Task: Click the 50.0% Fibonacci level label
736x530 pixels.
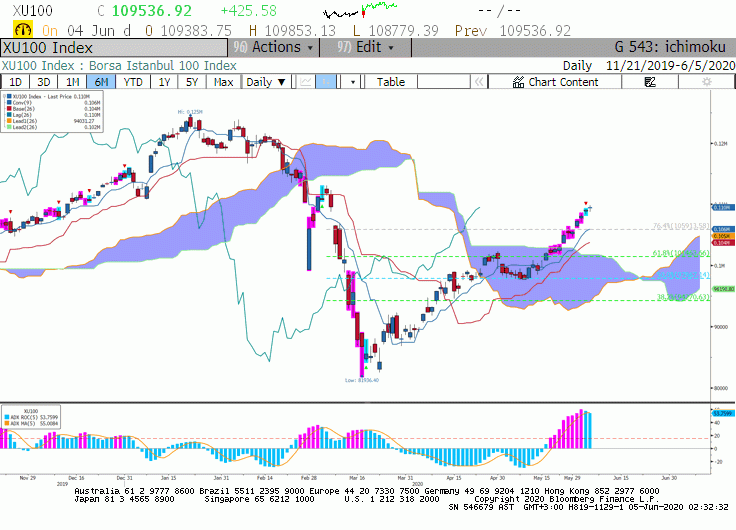Action: pyautogui.click(x=683, y=275)
